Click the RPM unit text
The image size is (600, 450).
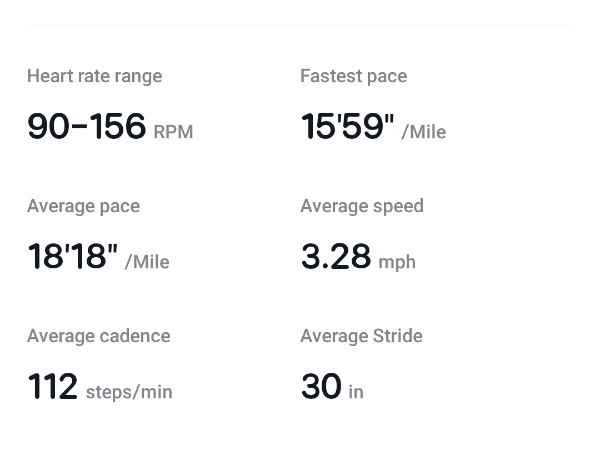(x=173, y=132)
